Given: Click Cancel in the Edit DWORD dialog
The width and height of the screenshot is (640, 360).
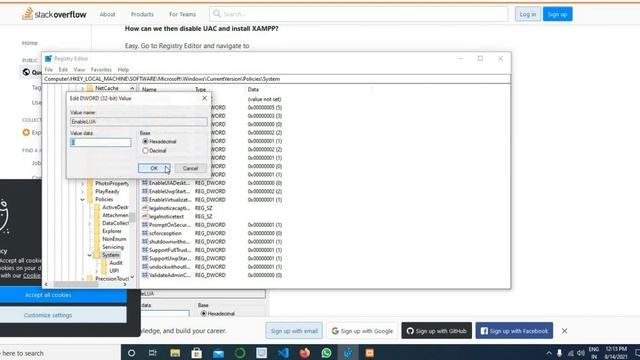Looking at the screenshot, I should (x=190, y=168).
